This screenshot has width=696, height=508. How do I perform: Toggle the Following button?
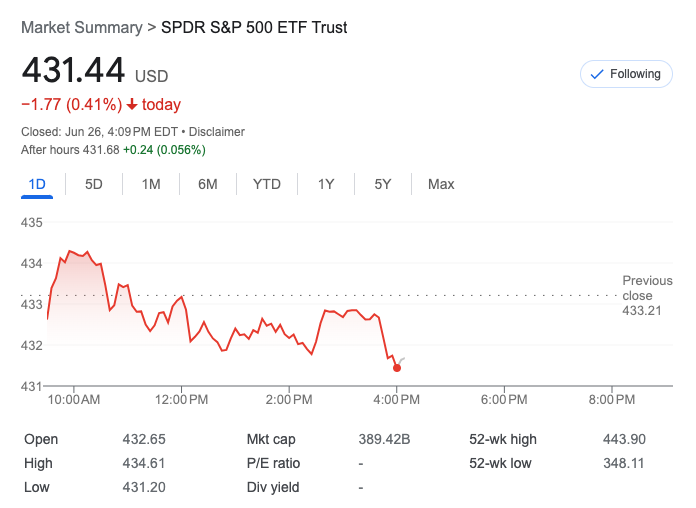627,74
